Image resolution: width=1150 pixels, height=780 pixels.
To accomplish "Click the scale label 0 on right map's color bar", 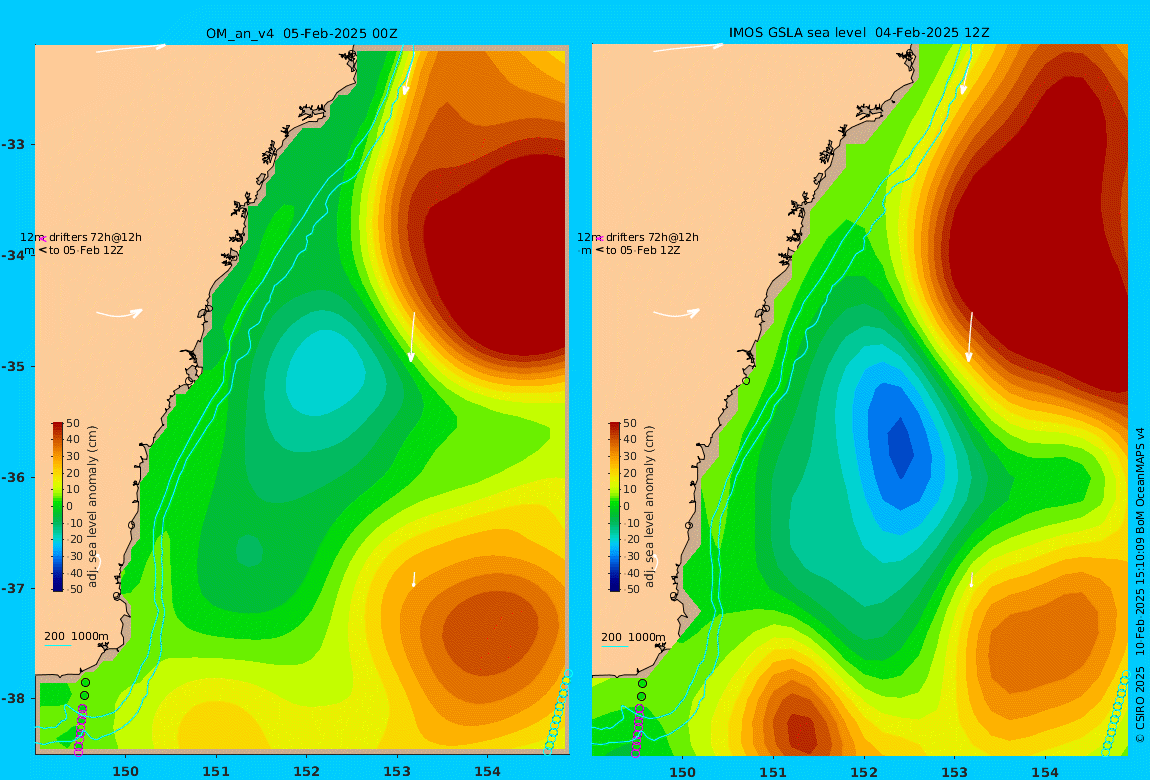I will tap(626, 506).
